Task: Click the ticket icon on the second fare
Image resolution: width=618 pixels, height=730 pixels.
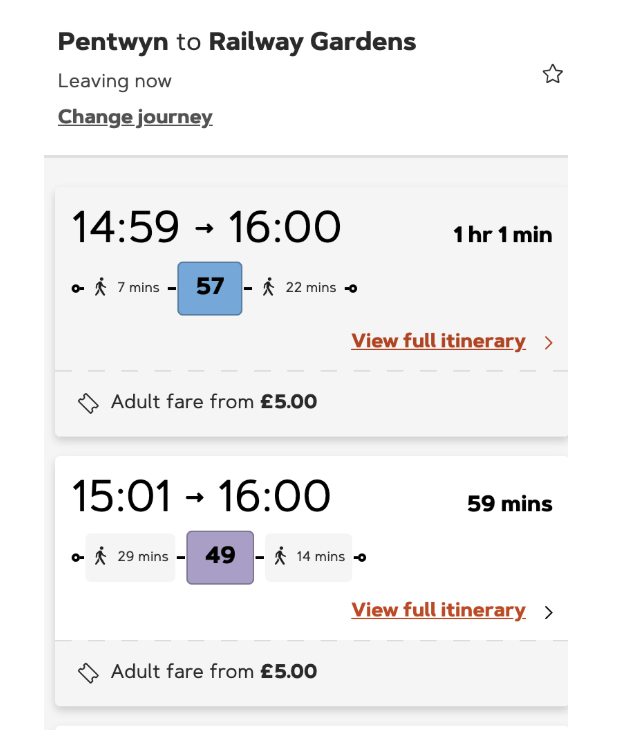Action: (88, 672)
